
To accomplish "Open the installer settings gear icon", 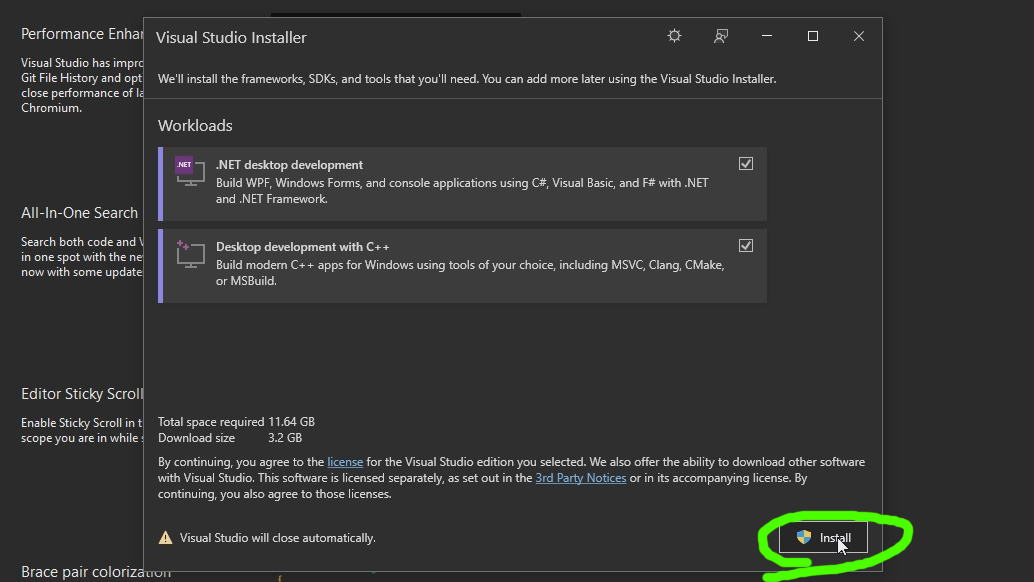I will point(674,36).
